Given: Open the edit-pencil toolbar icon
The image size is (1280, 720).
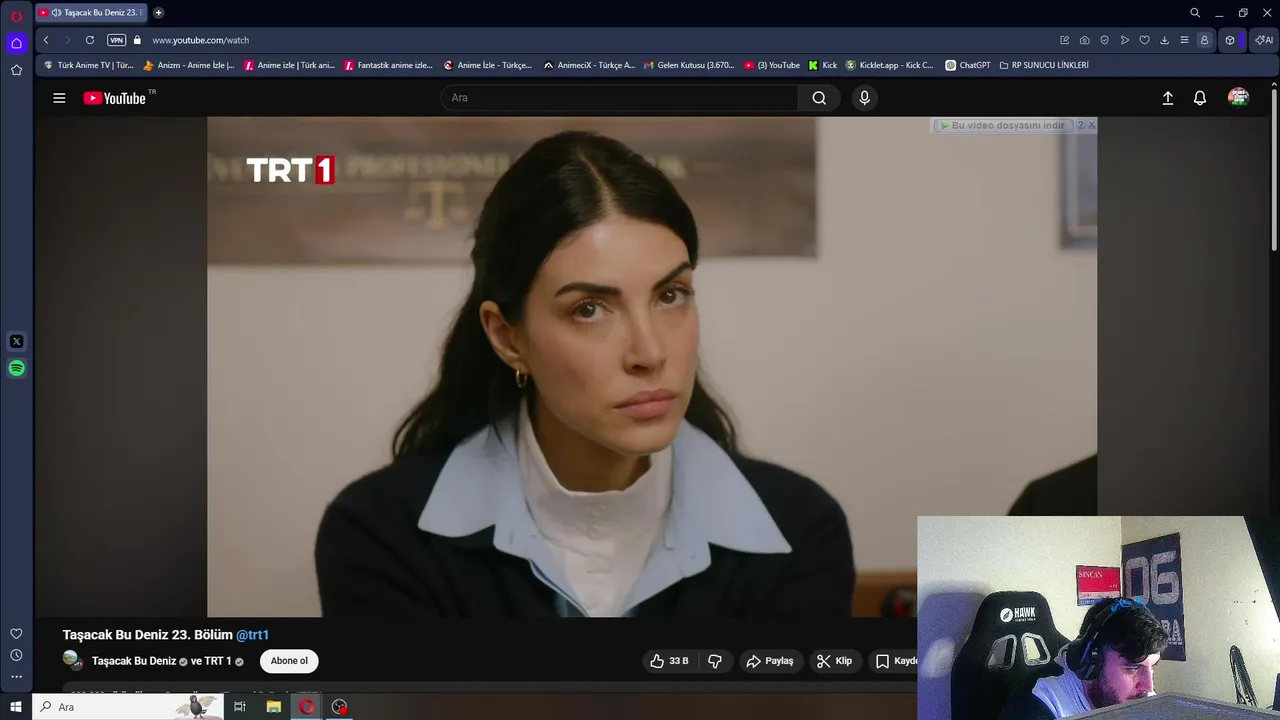Looking at the screenshot, I should [1065, 40].
